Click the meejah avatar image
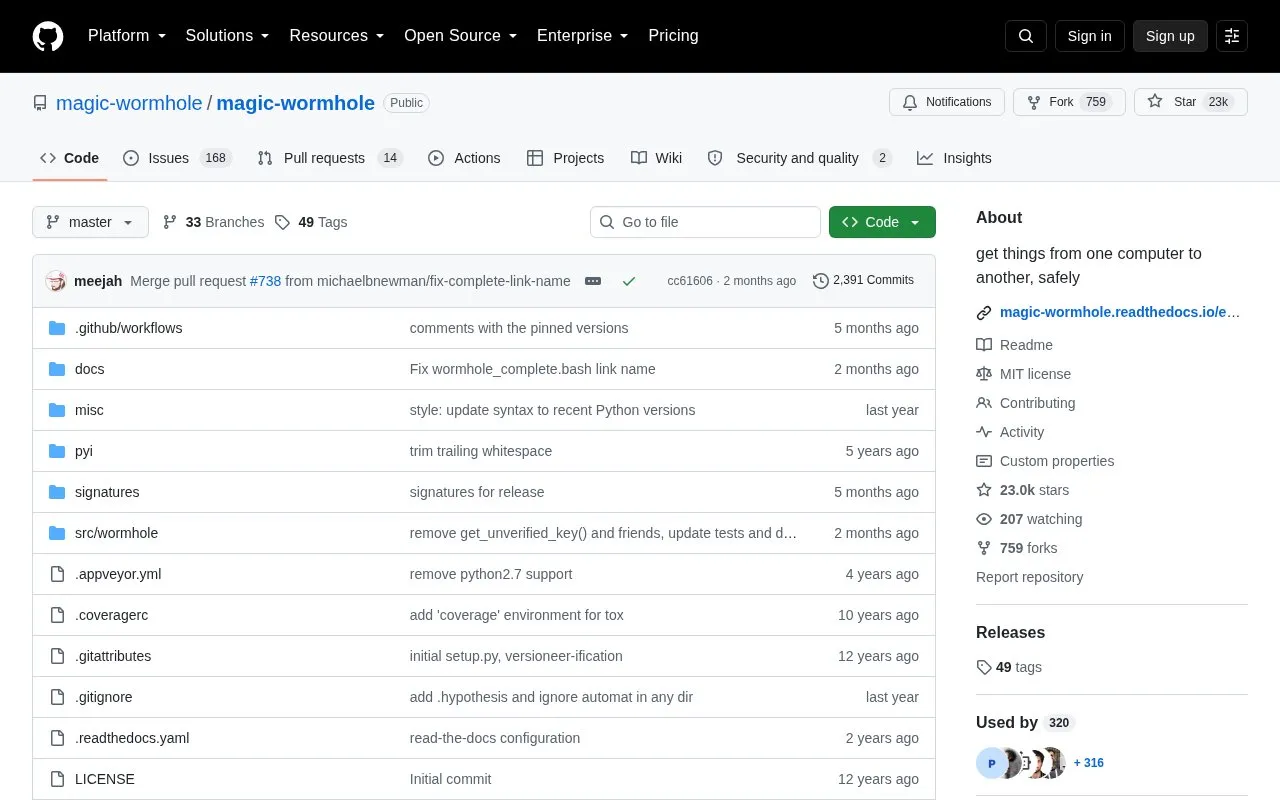This screenshot has height=800, width=1280. point(56,281)
